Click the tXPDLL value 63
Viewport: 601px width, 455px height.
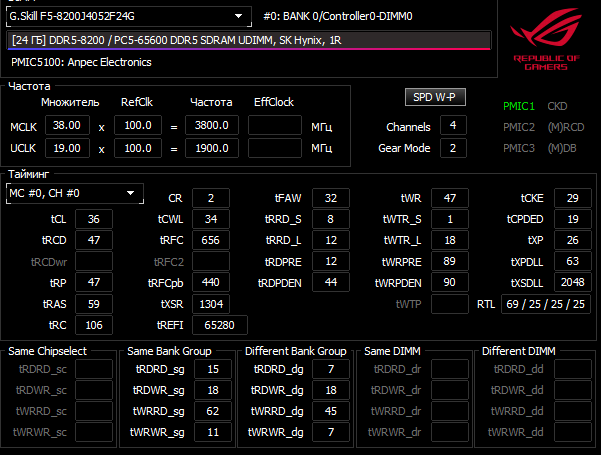point(573,261)
